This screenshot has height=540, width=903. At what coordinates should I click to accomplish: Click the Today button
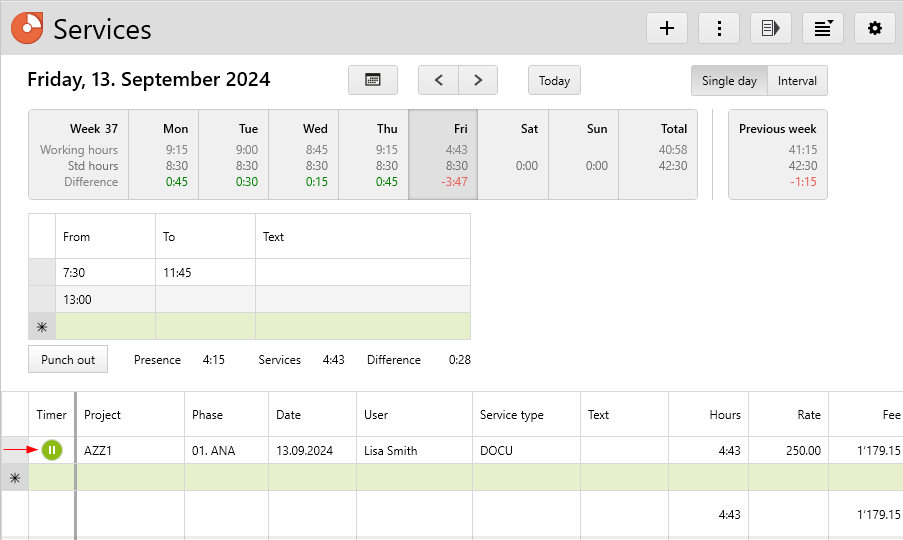554,80
